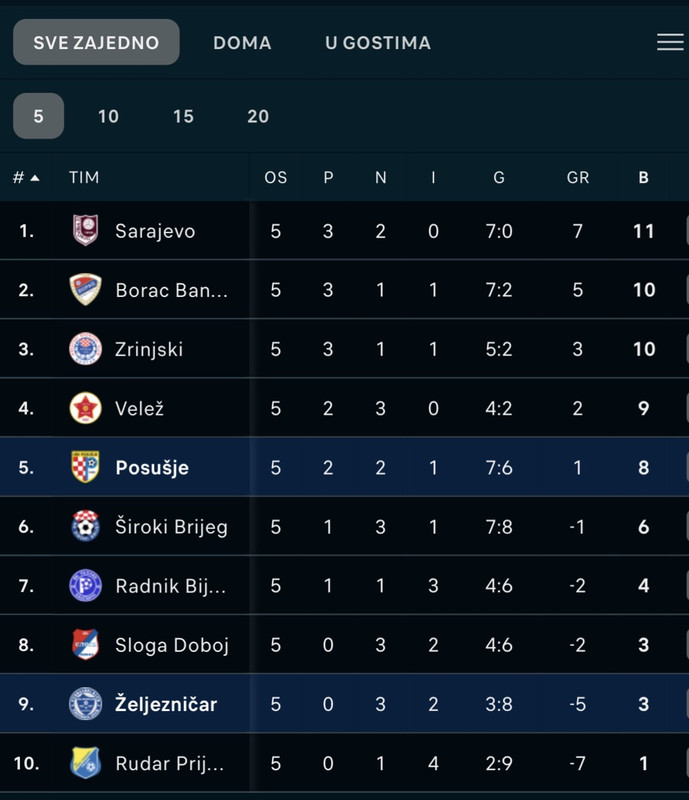
Task: Click the Velež red star crest
Action: pyautogui.click(x=85, y=408)
